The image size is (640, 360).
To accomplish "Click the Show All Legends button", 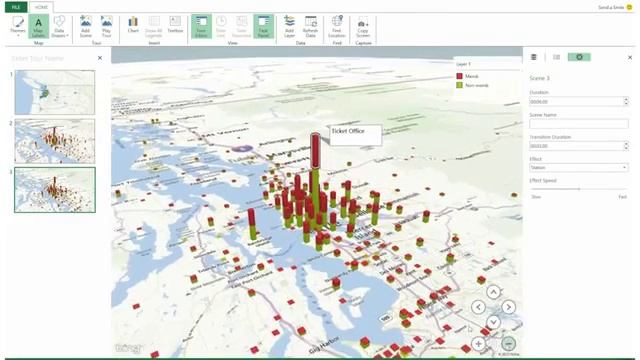I will point(154,27).
